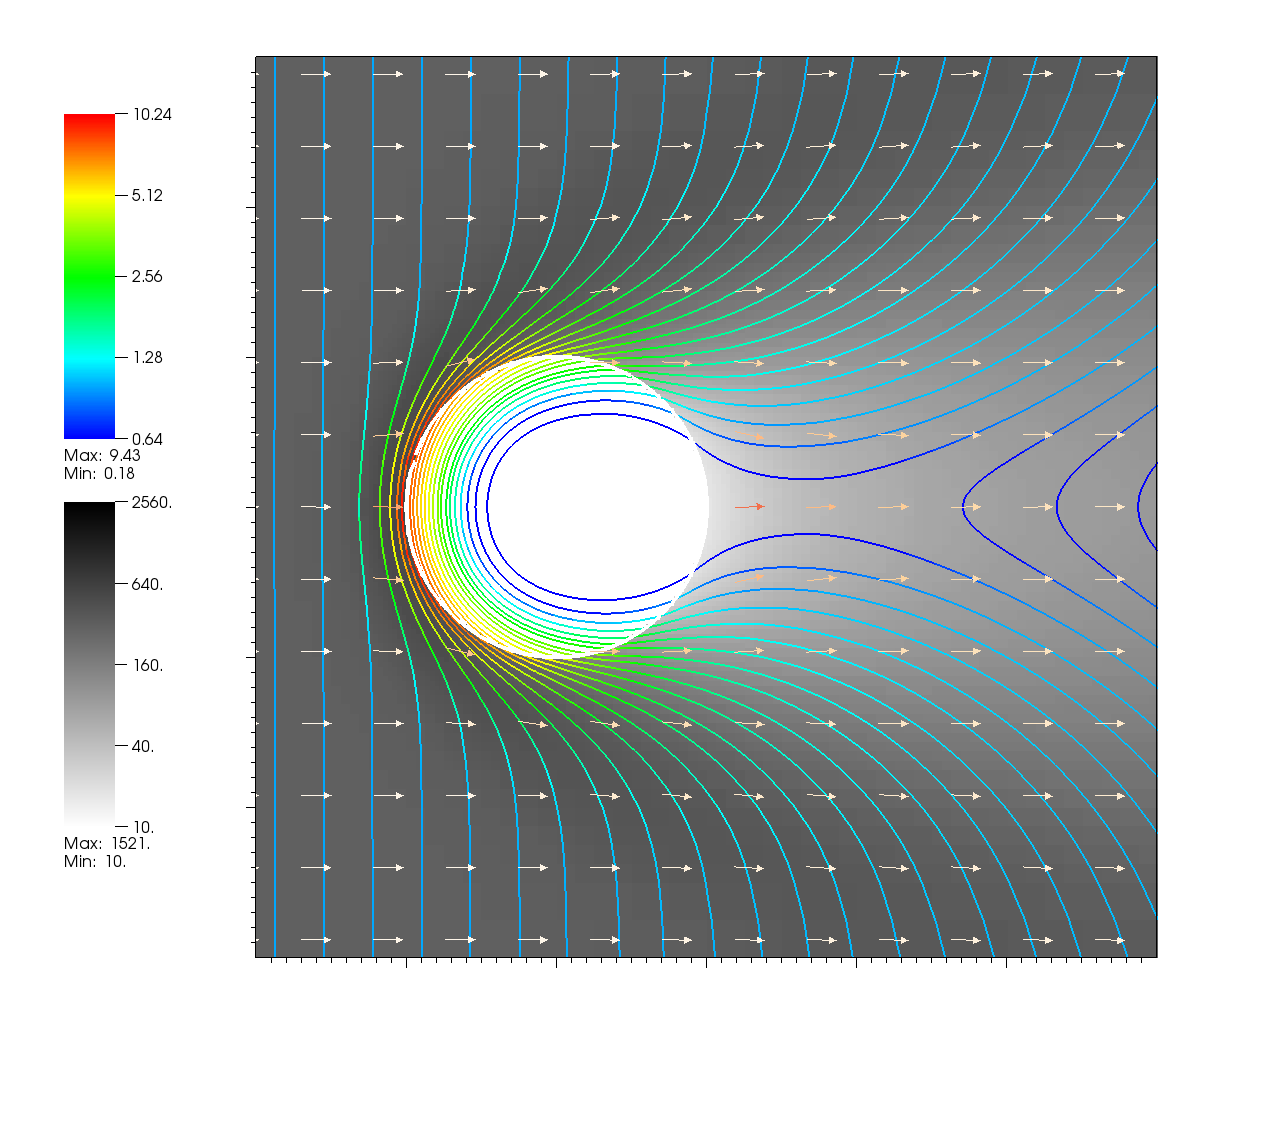The width and height of the screenshot is (1280, 1127).
Task: Select the 160. grayscale tick label
Action: (147, 665)
